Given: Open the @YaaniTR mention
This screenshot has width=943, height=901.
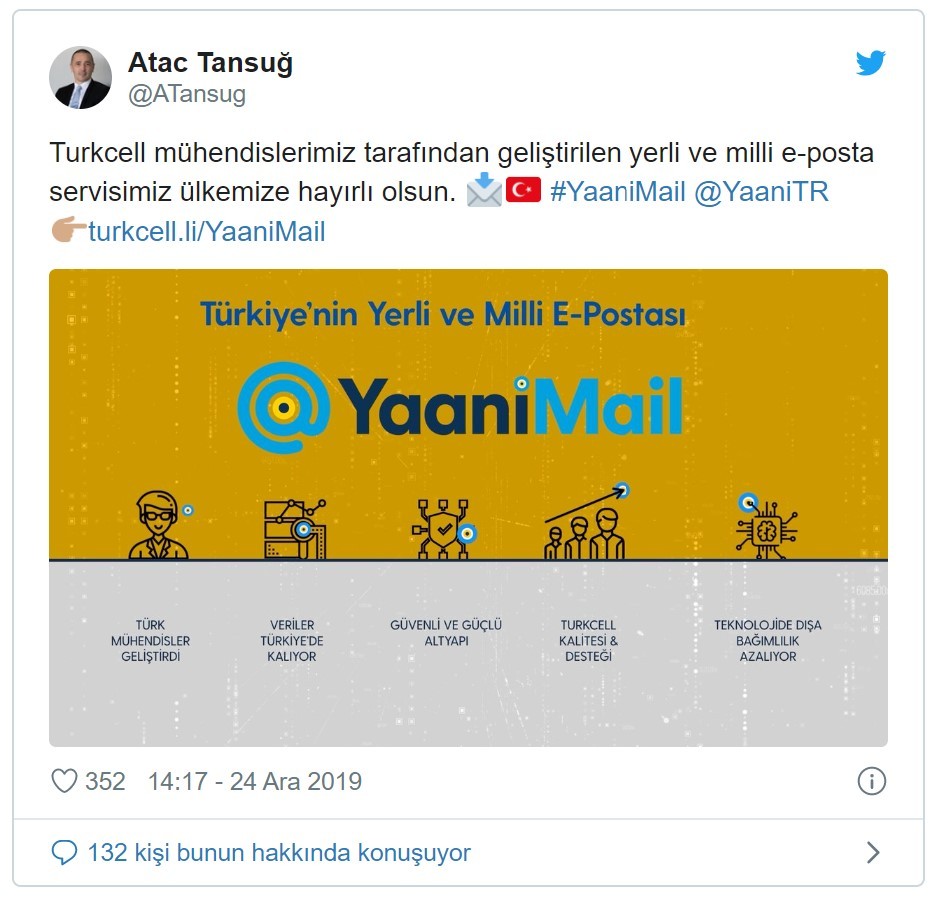Looking at the screenshot, I should pos(761,192).
